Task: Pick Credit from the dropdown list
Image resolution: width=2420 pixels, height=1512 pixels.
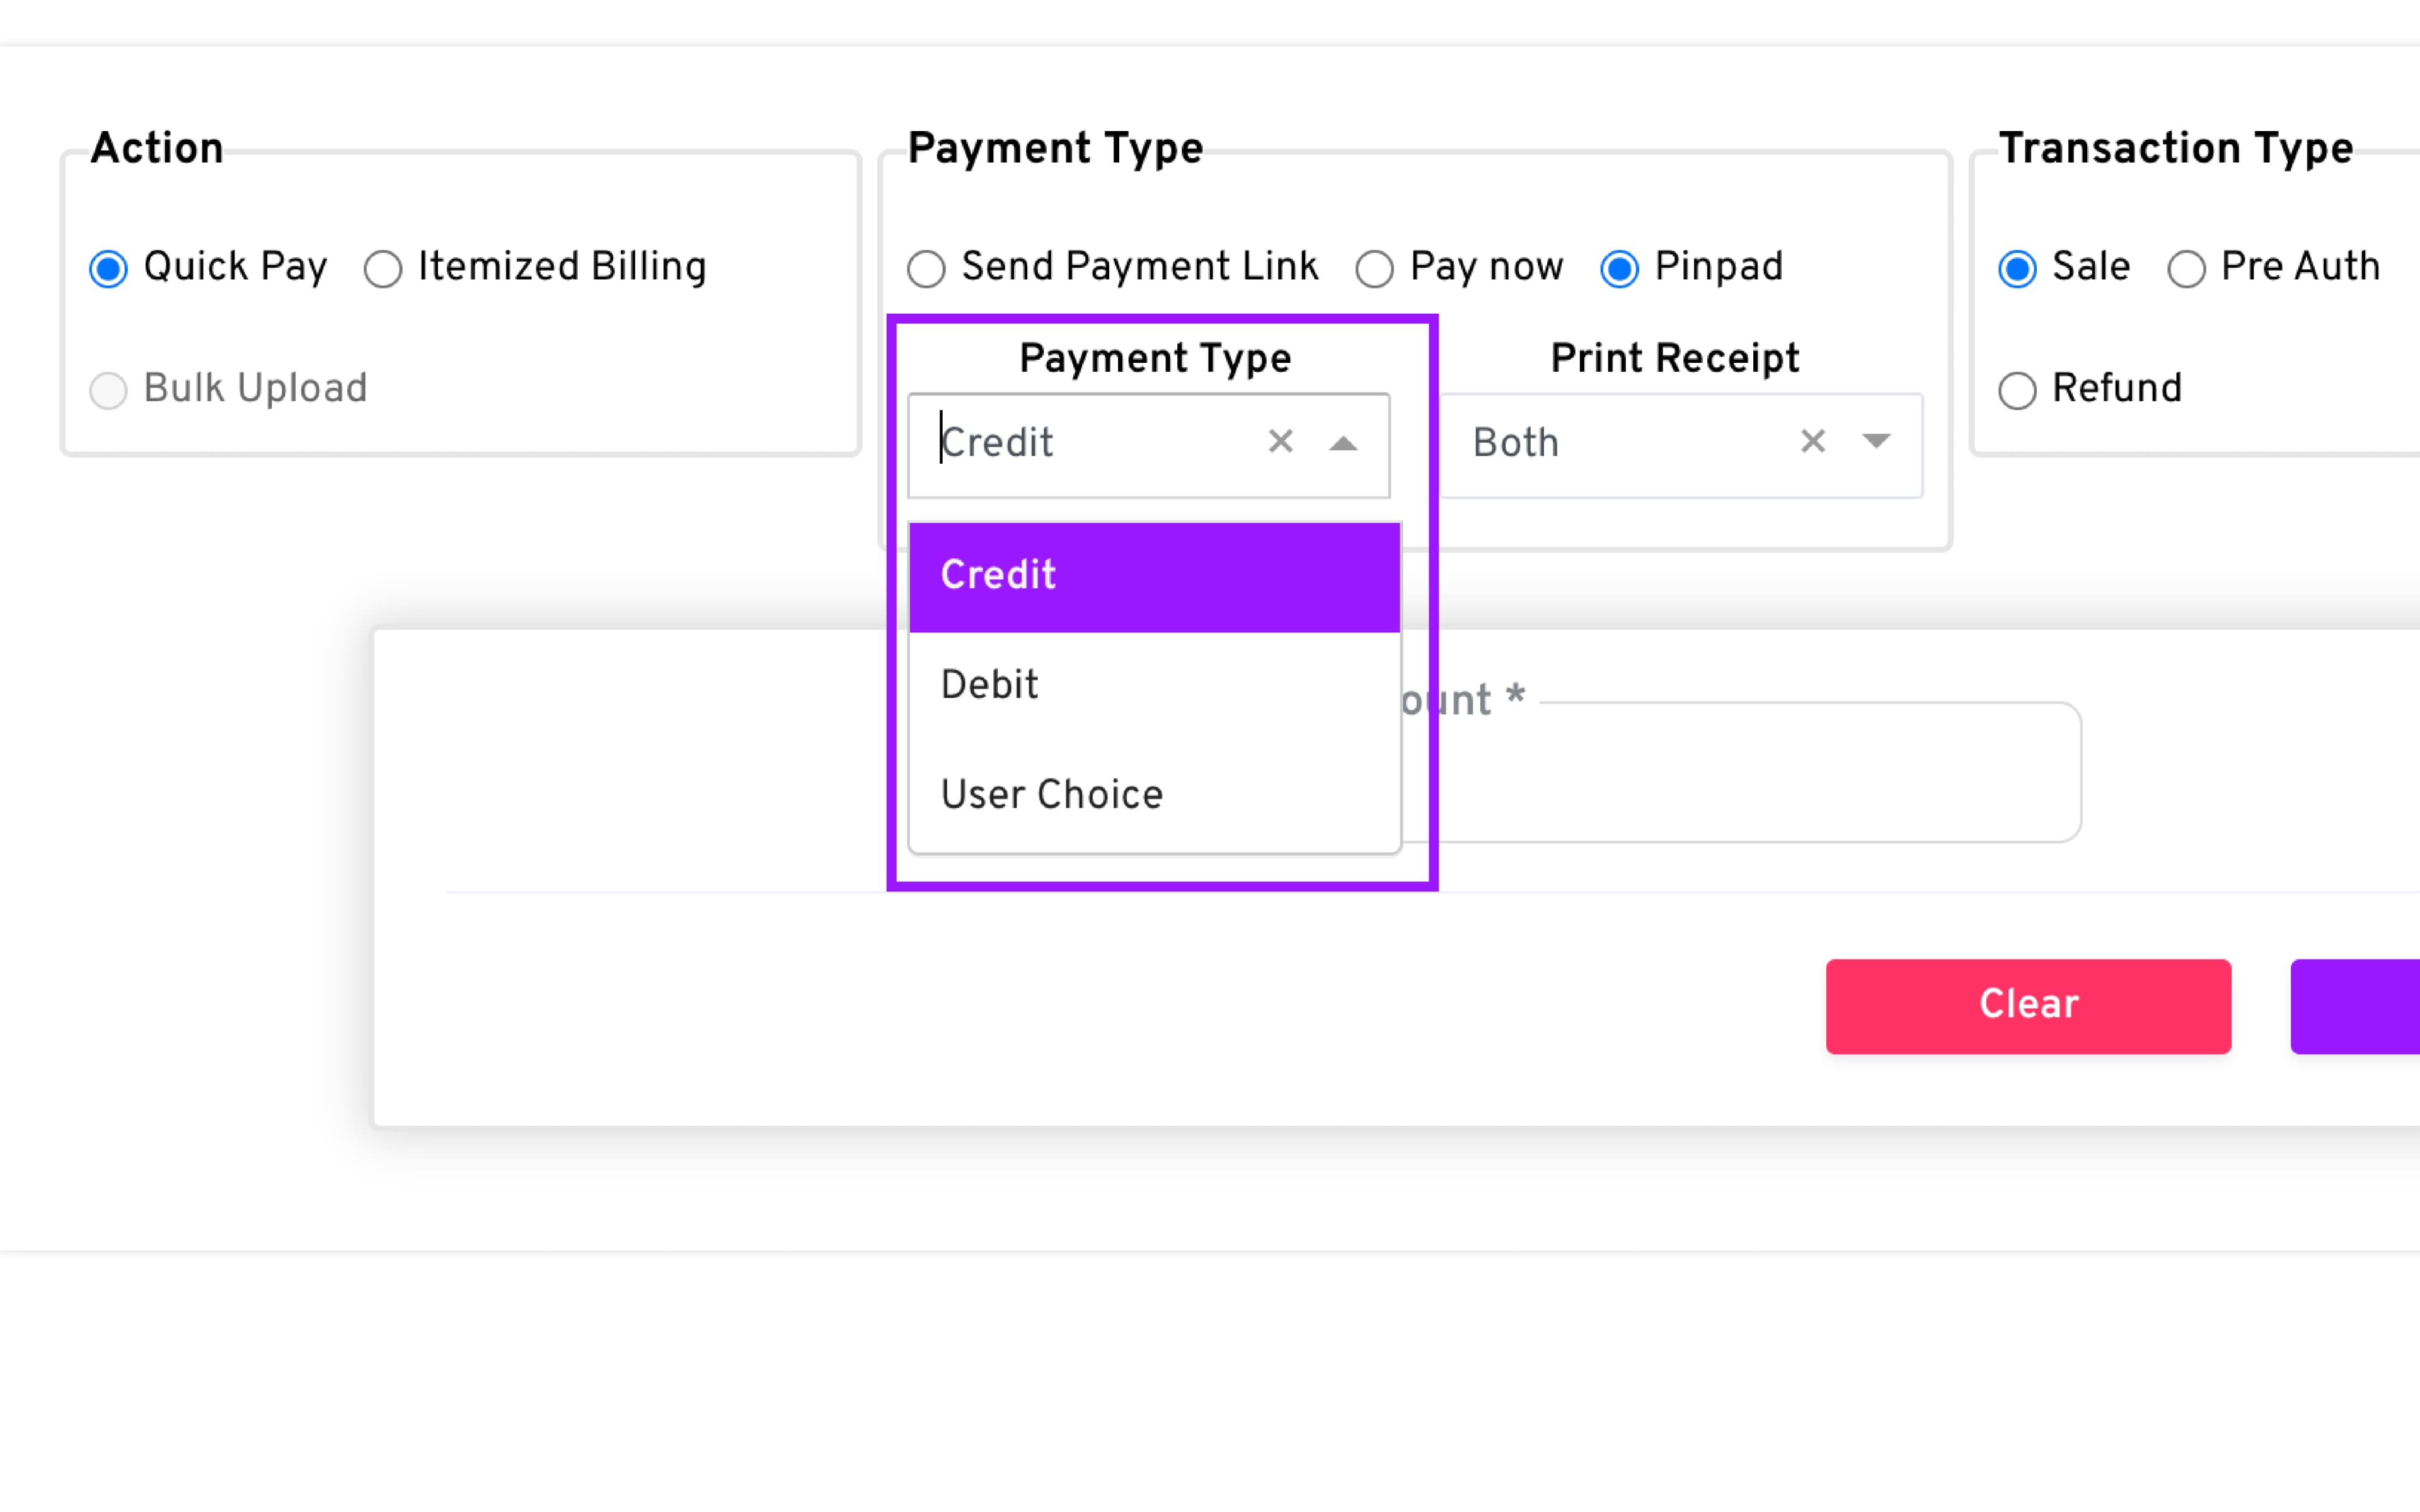Action: [x=1154, y=576]
